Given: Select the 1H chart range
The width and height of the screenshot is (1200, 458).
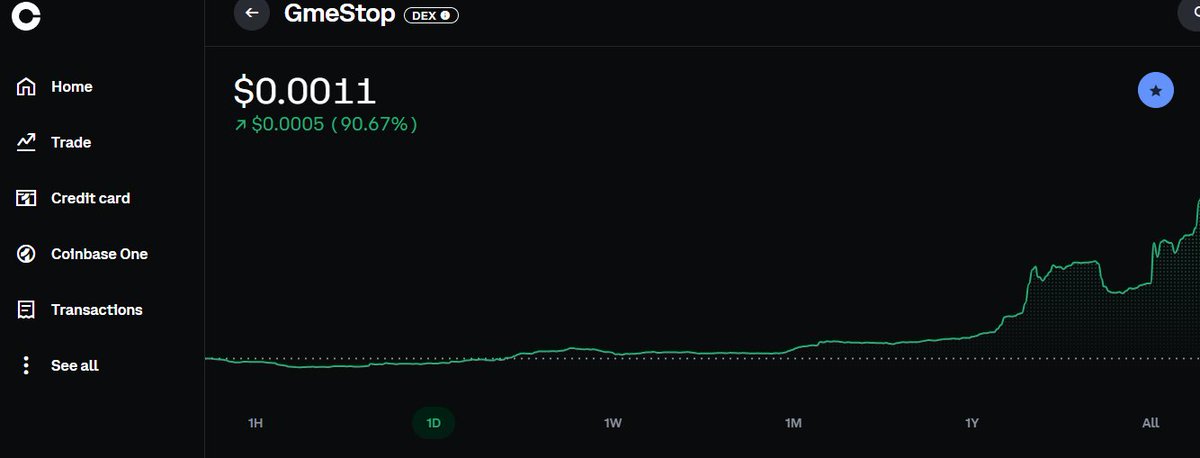Looking at the screenshot, I should pyautogui.click(x=255, y=423).
